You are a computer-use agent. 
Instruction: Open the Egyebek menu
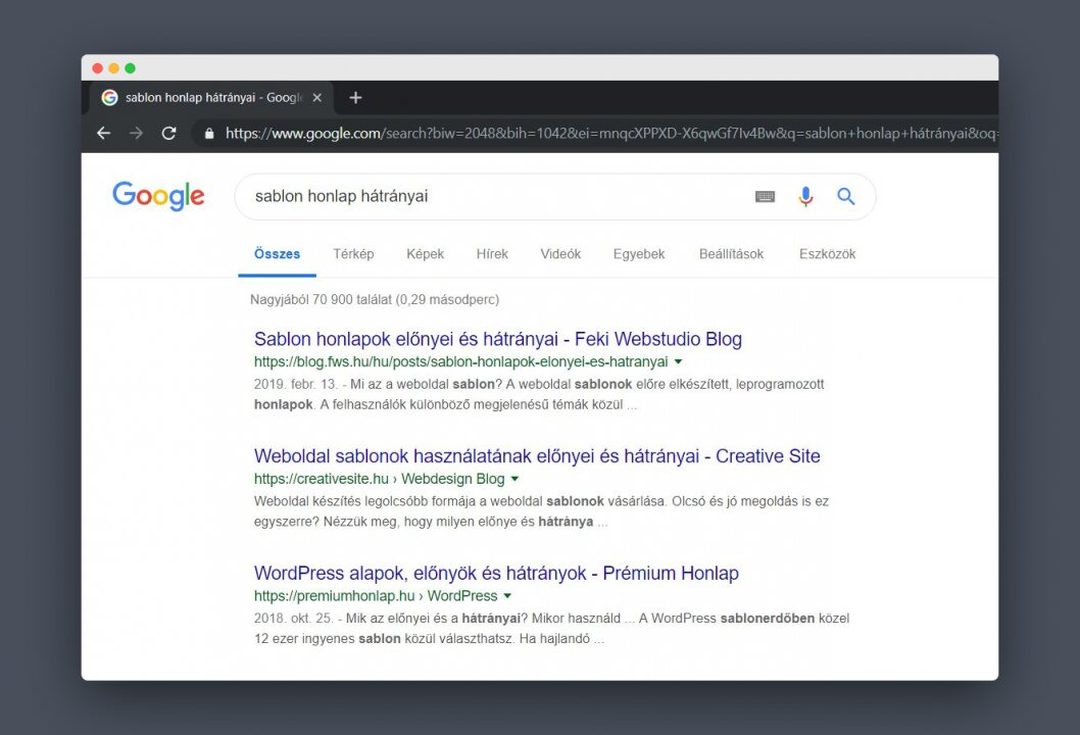(x=638, y=254)
